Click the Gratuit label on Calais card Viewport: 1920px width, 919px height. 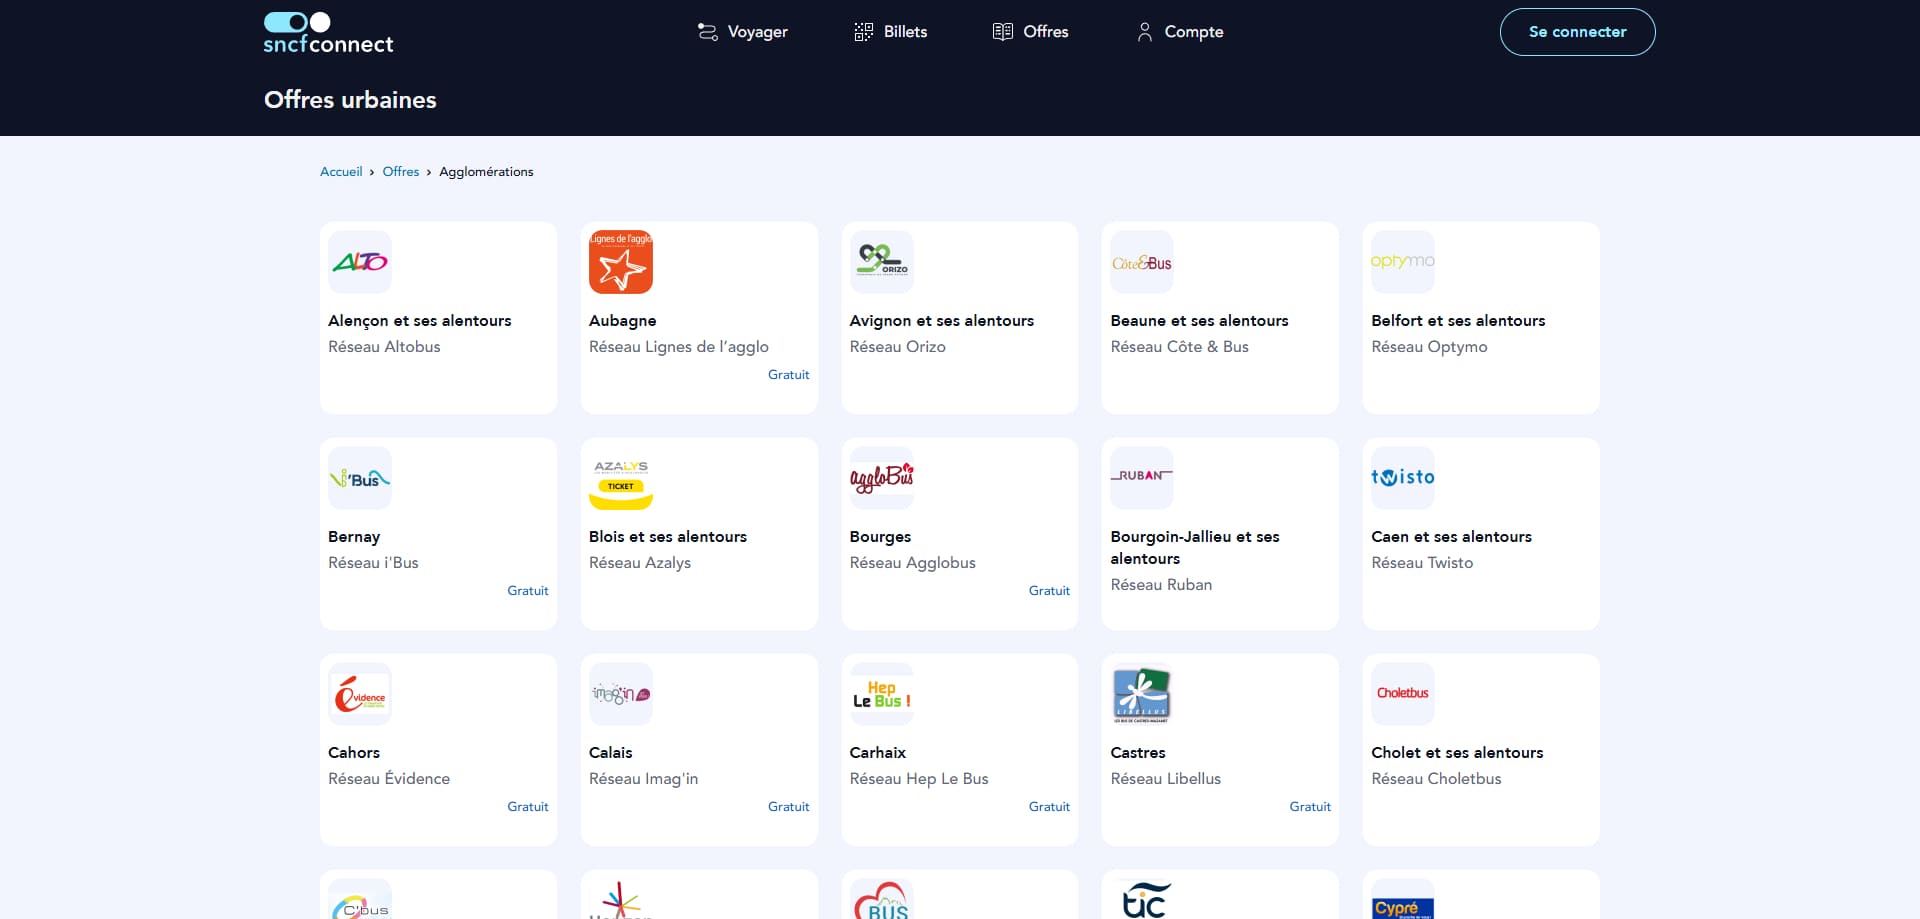[x=789, y=807]
